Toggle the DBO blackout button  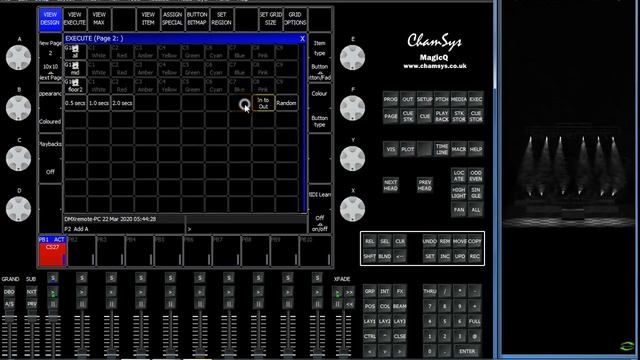[x=9, y=292]
